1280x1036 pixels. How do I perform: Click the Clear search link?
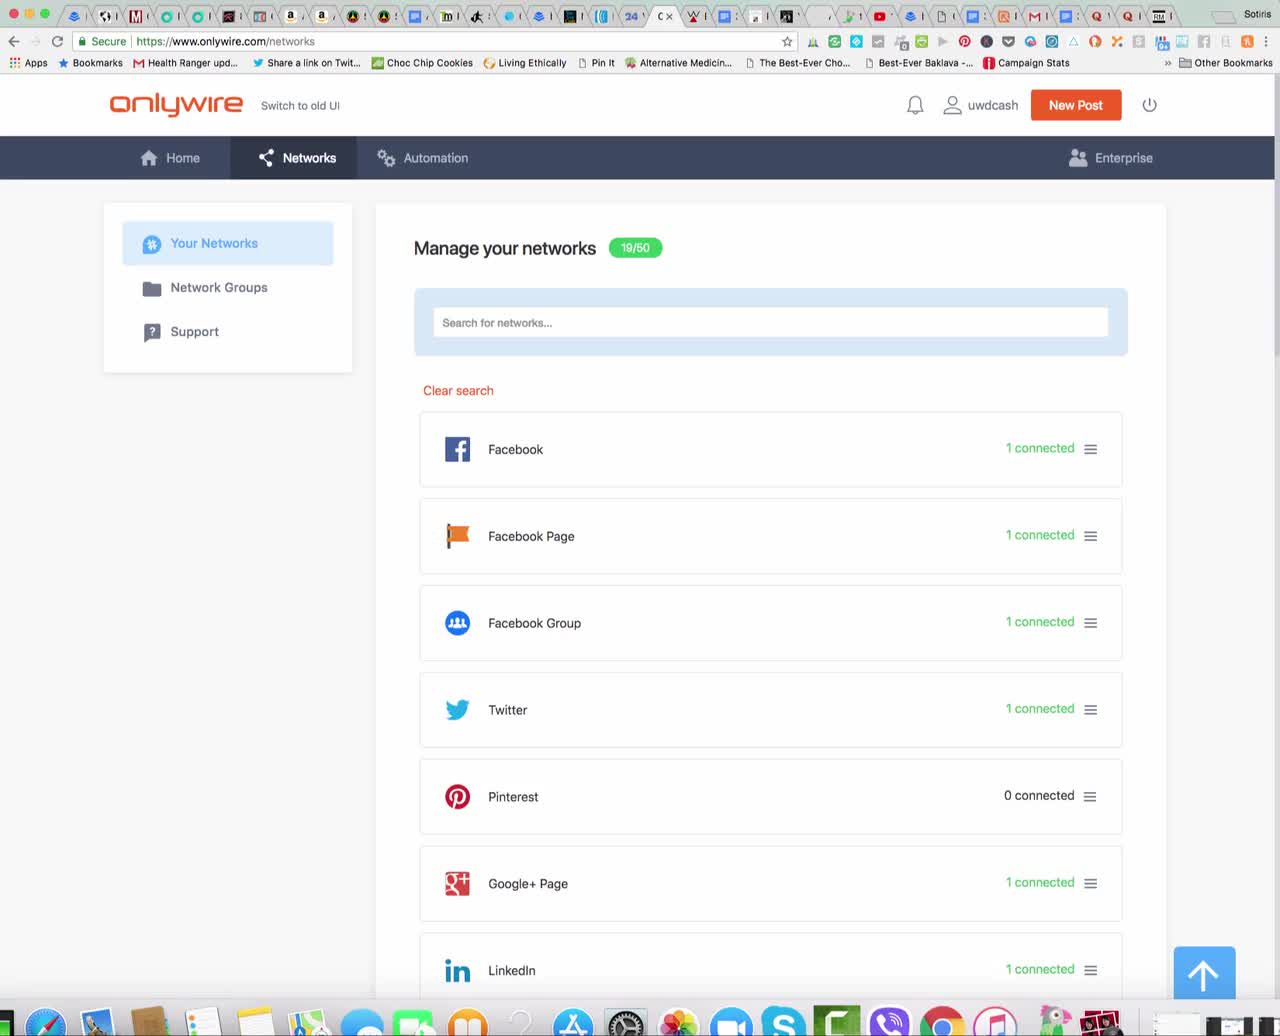pyautogui.click(x=458, y=390)
